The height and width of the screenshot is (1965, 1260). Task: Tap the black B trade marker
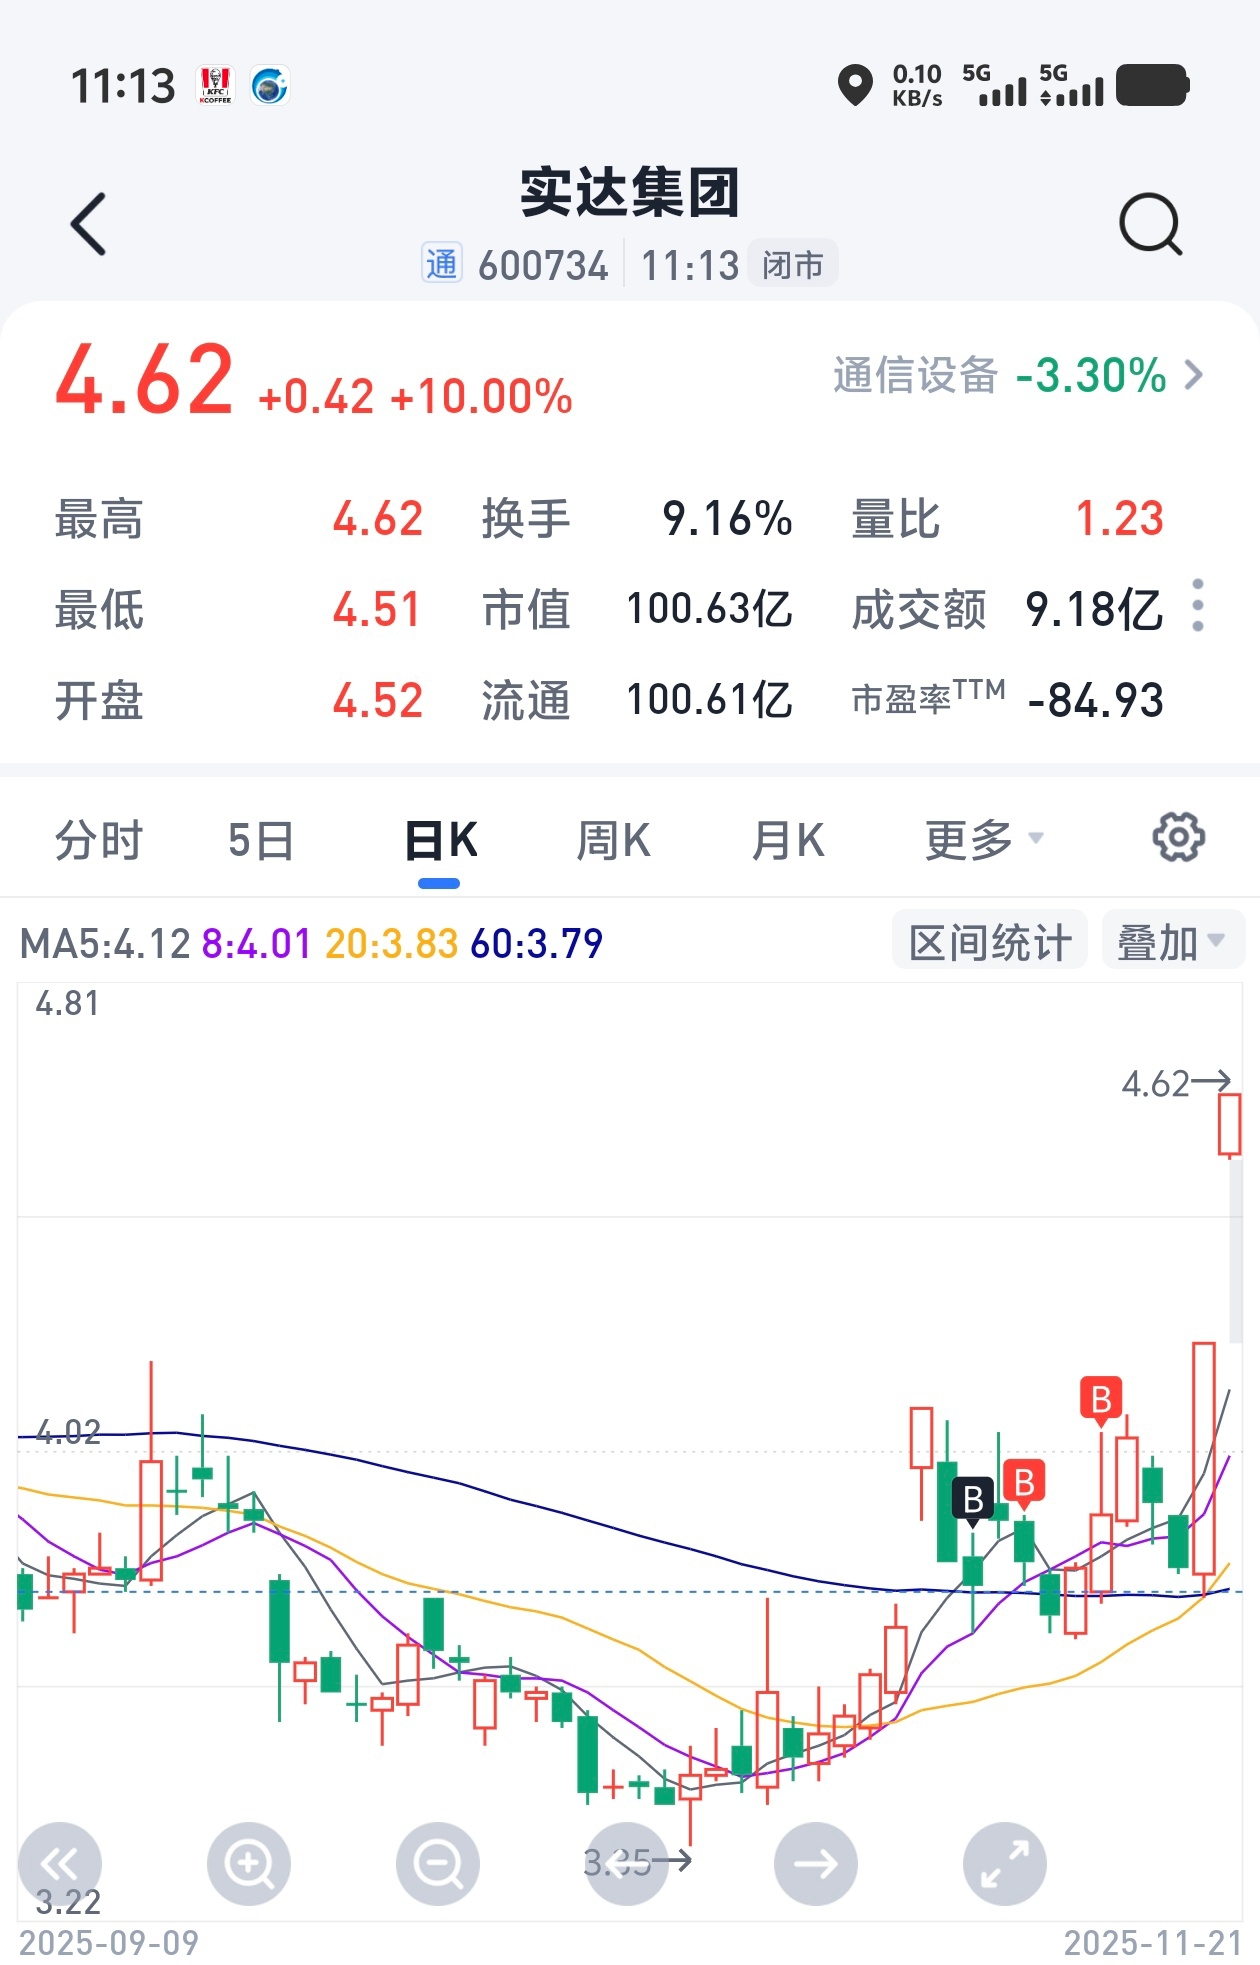click(x=973, y=1500)
